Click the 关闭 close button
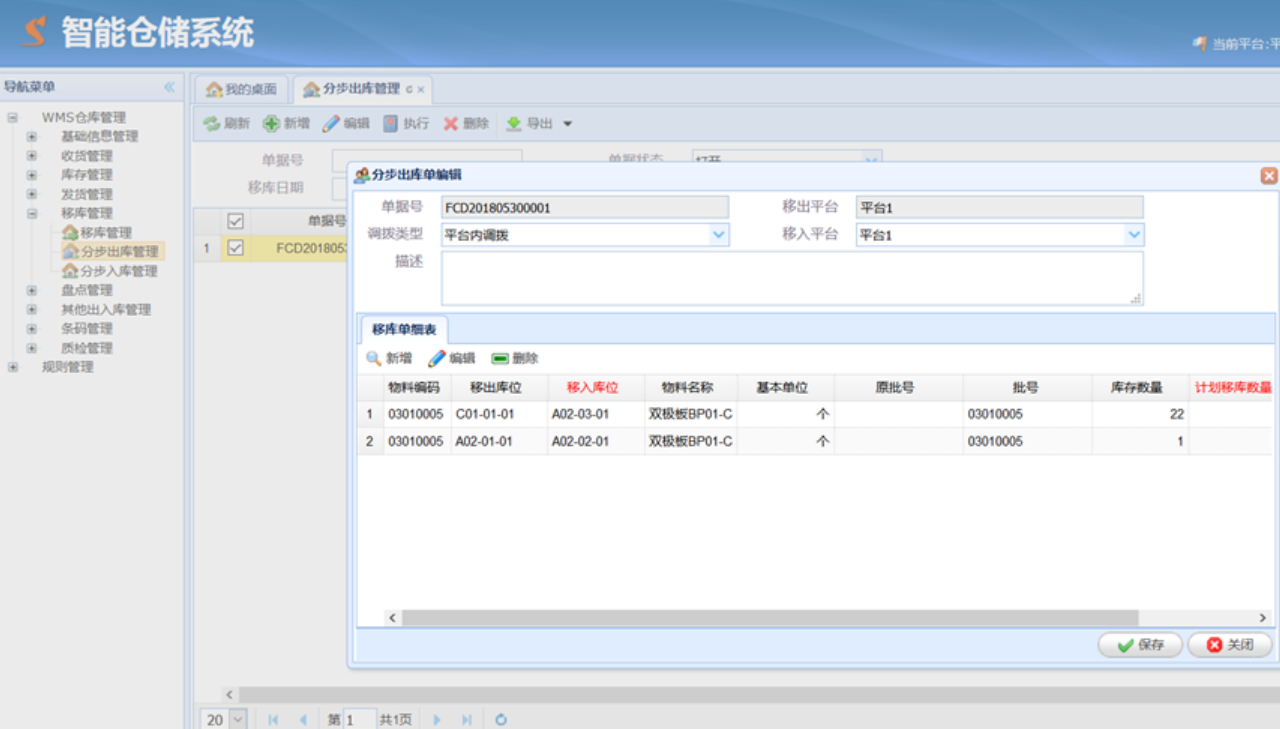The width and height of the screenshot is (1280, 729). 1230,645
